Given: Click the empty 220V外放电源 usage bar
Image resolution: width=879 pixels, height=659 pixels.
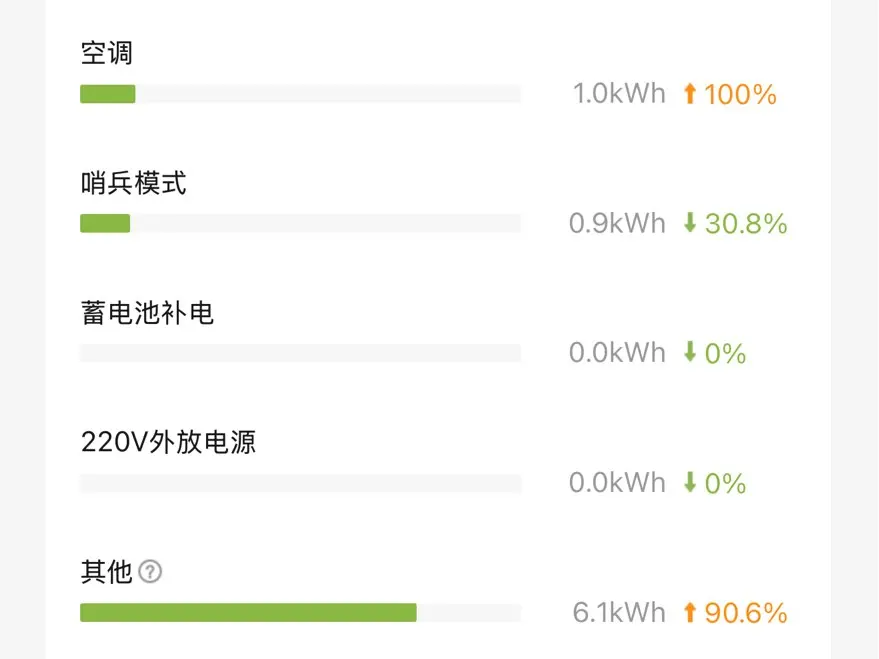Looking at the screenshot, I should point(300,483).
